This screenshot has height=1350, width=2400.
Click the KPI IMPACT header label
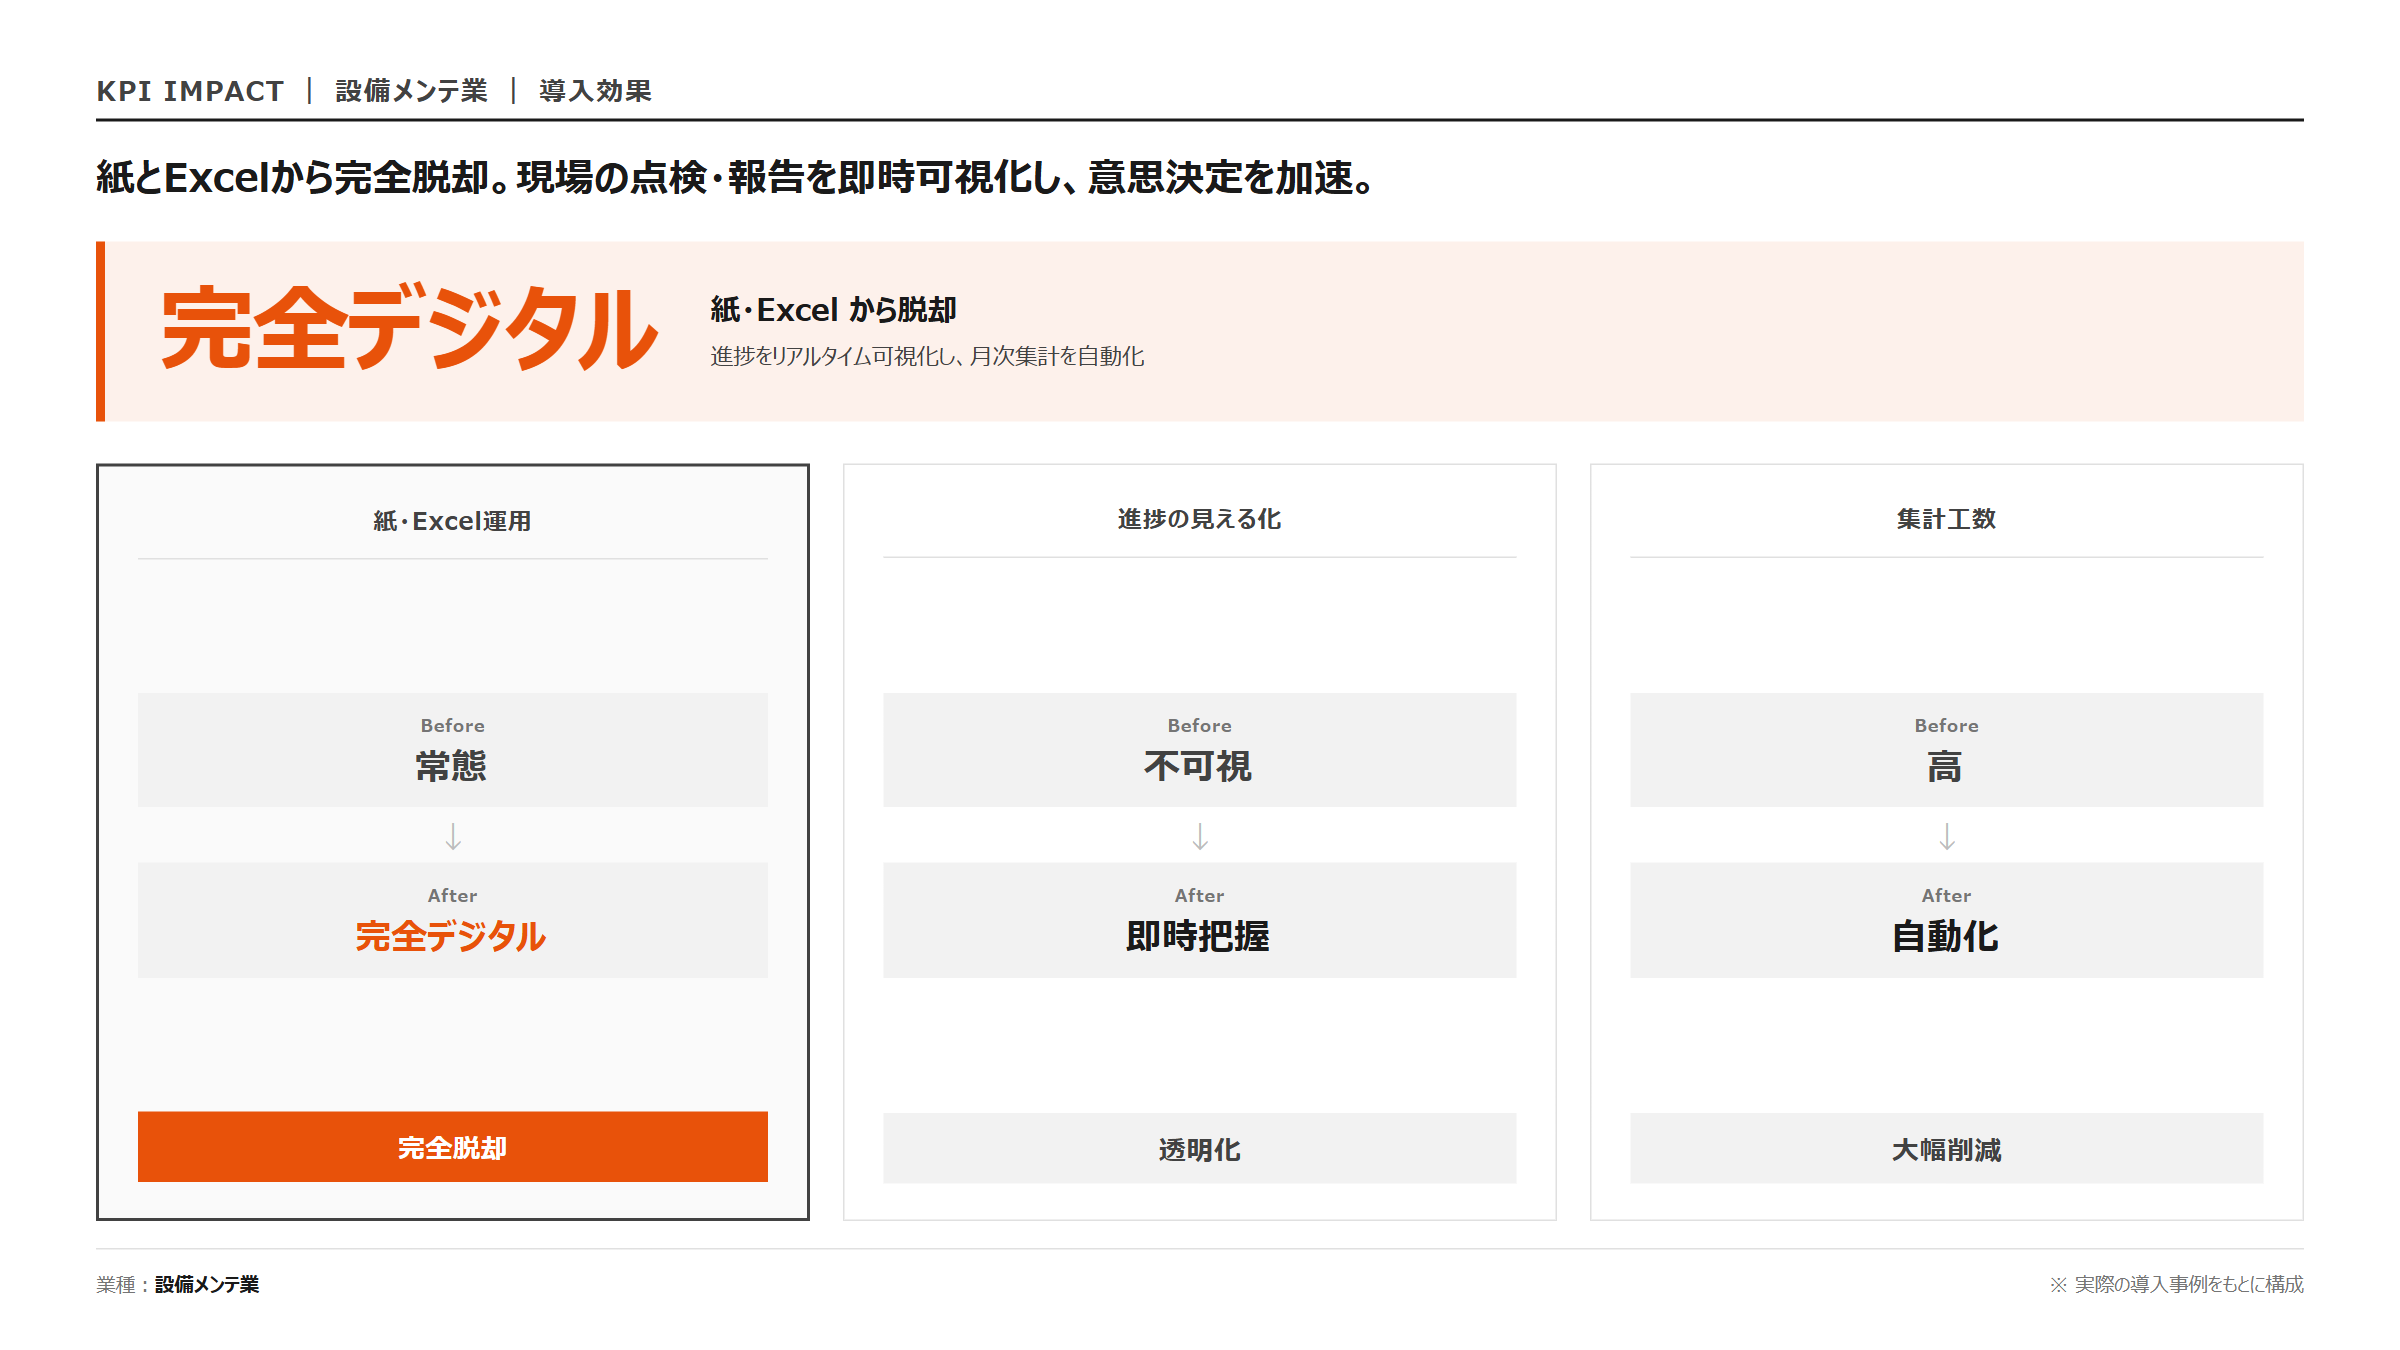tap(190, 91)
